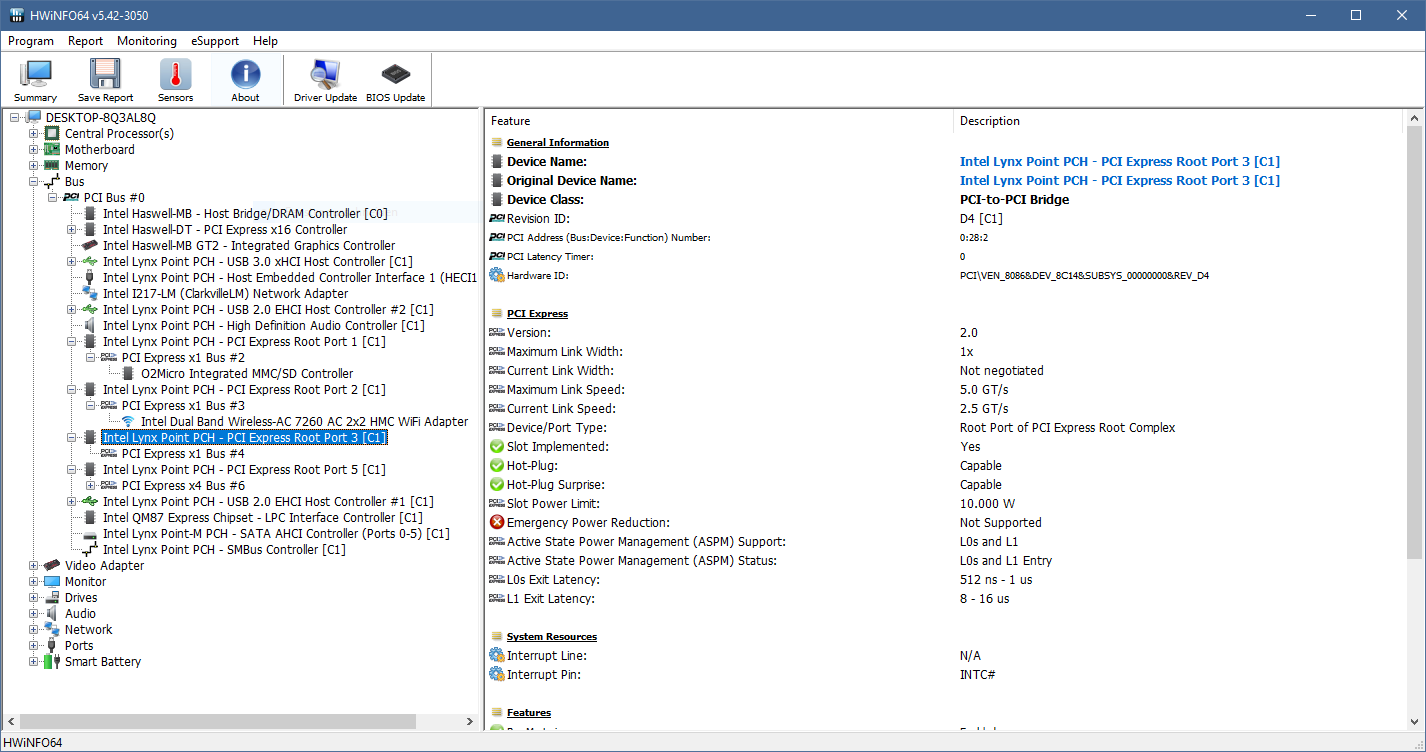Click the L1 Exit Latency row label
This screenshot has width=1426, height=752.
(x=551, y=599)
